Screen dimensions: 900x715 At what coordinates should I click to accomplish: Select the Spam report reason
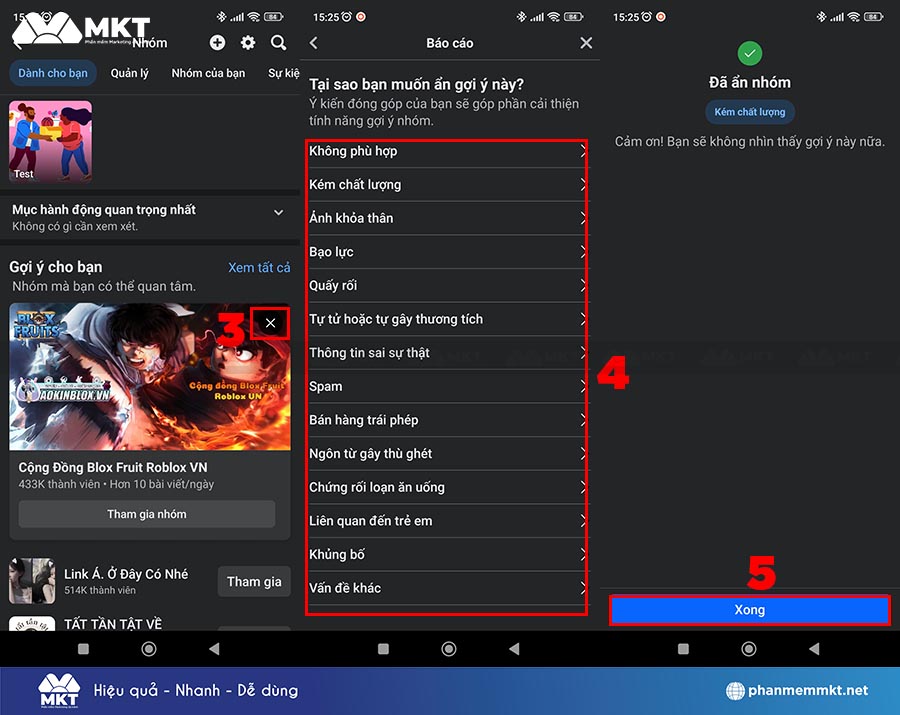click(x=447, y=386)
